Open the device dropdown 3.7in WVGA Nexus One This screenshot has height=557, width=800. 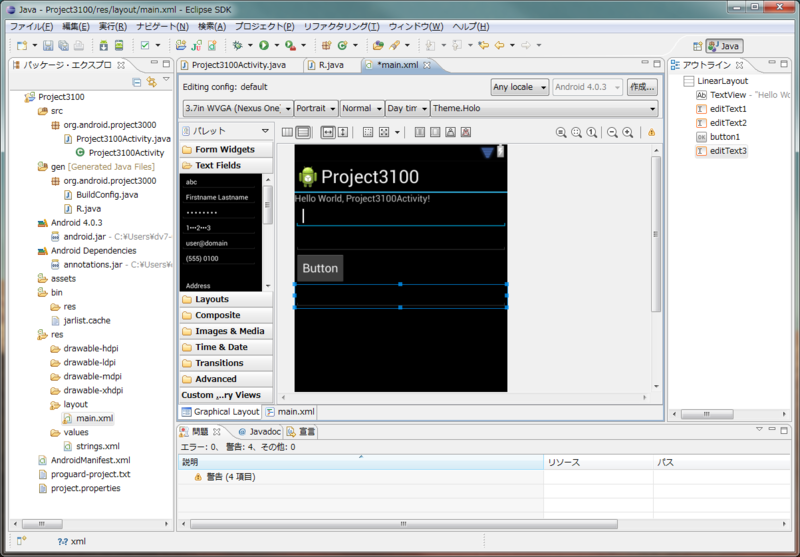238,108
